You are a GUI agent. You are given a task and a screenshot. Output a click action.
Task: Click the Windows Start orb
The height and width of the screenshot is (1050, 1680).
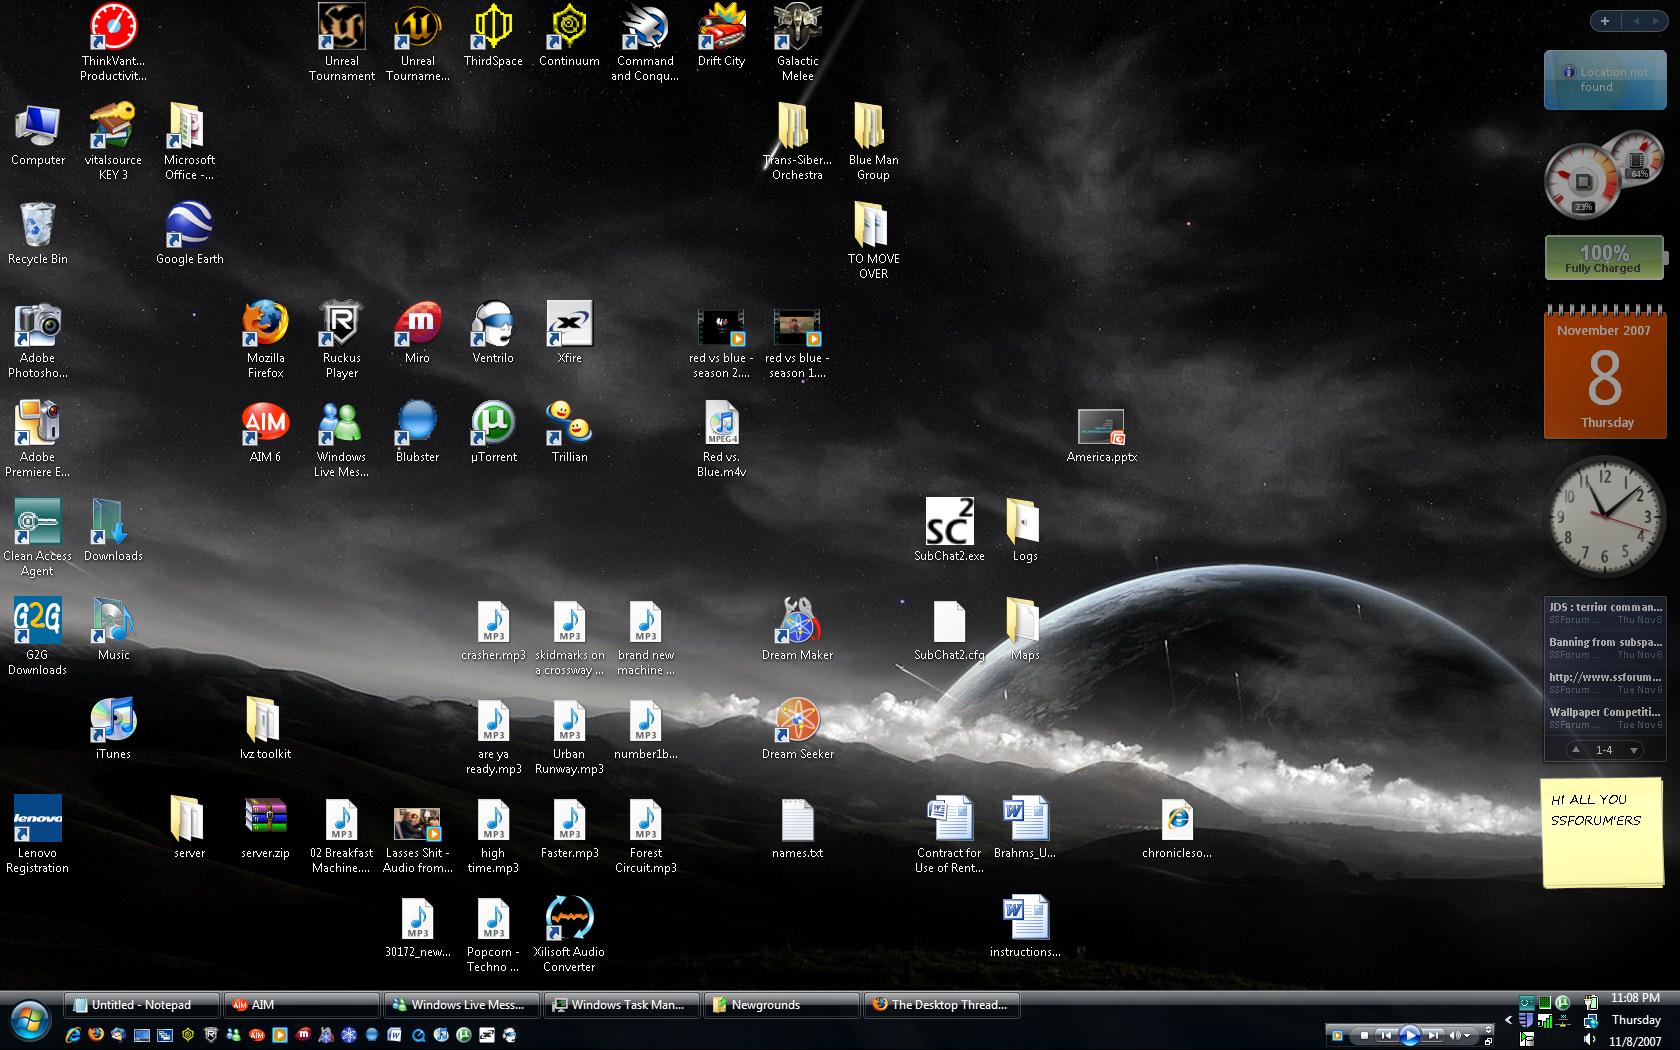coord(30,1021)
